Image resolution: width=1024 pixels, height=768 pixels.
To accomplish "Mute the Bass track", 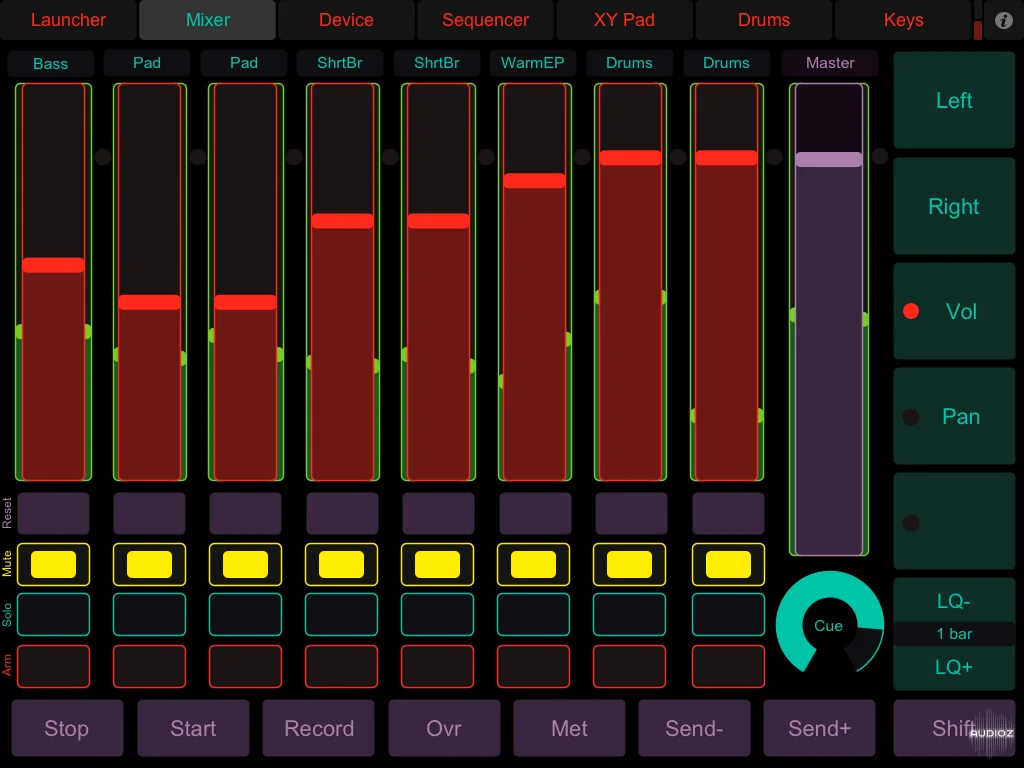I will [54, 564].
